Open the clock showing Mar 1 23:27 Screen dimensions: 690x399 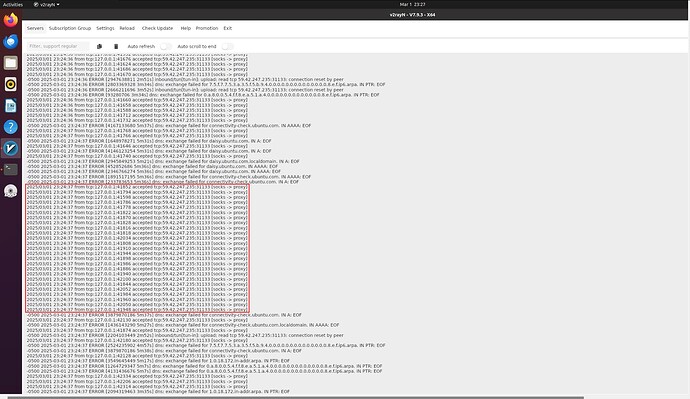pyautogui.click(x=412, y=4)
